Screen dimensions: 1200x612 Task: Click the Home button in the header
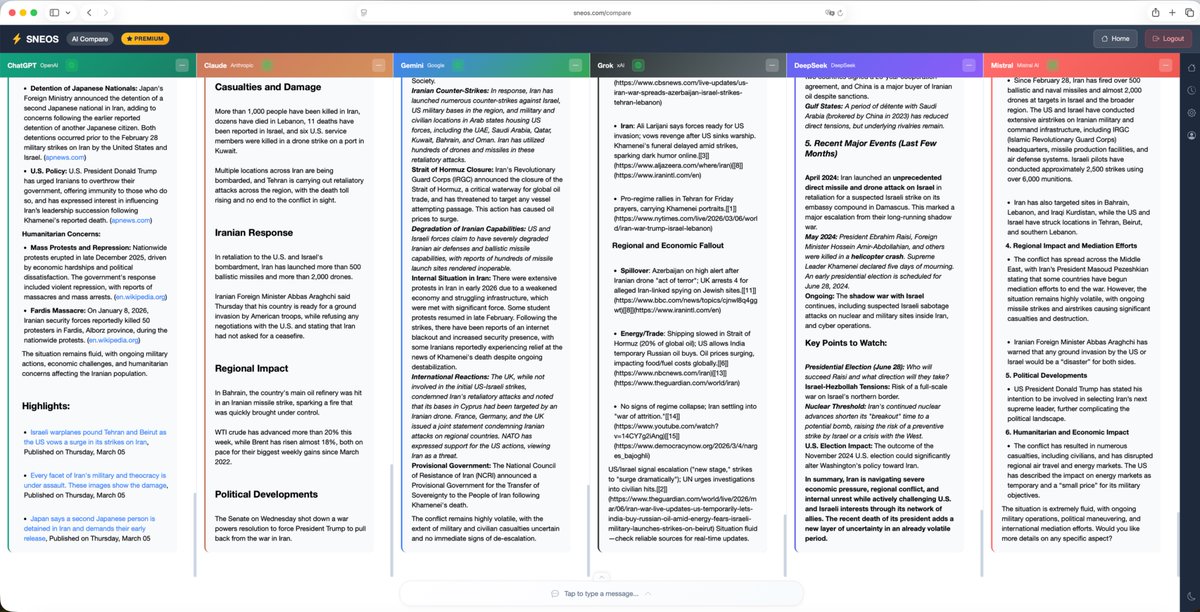pyautogui.click(x=1115, y=39)
